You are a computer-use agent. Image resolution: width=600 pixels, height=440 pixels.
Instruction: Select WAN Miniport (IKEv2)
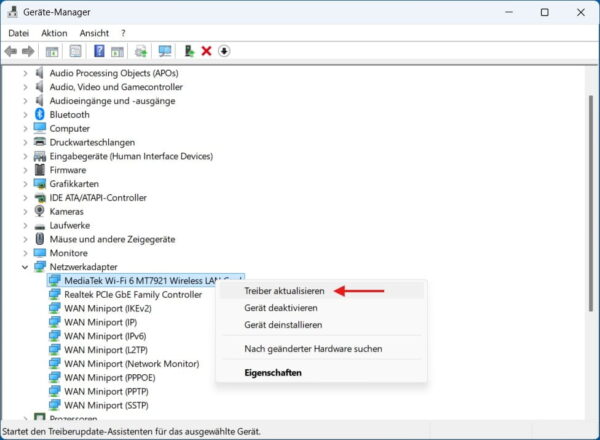coord(108,308)
